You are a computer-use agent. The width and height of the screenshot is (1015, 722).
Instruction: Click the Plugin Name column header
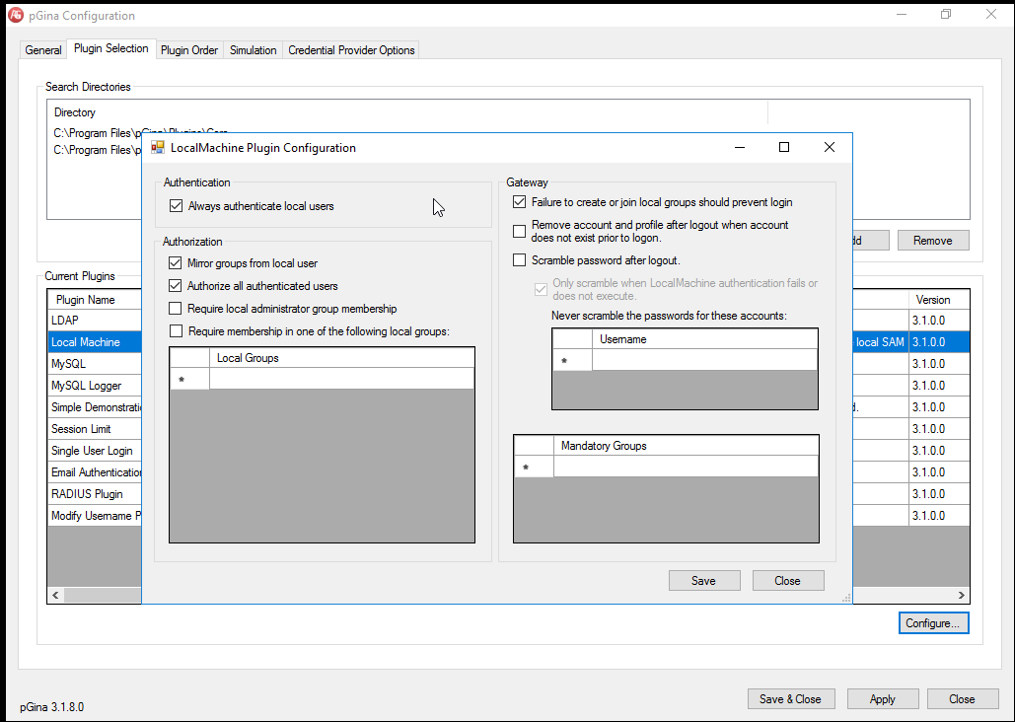pyautogui.click(x=95, y=300)
